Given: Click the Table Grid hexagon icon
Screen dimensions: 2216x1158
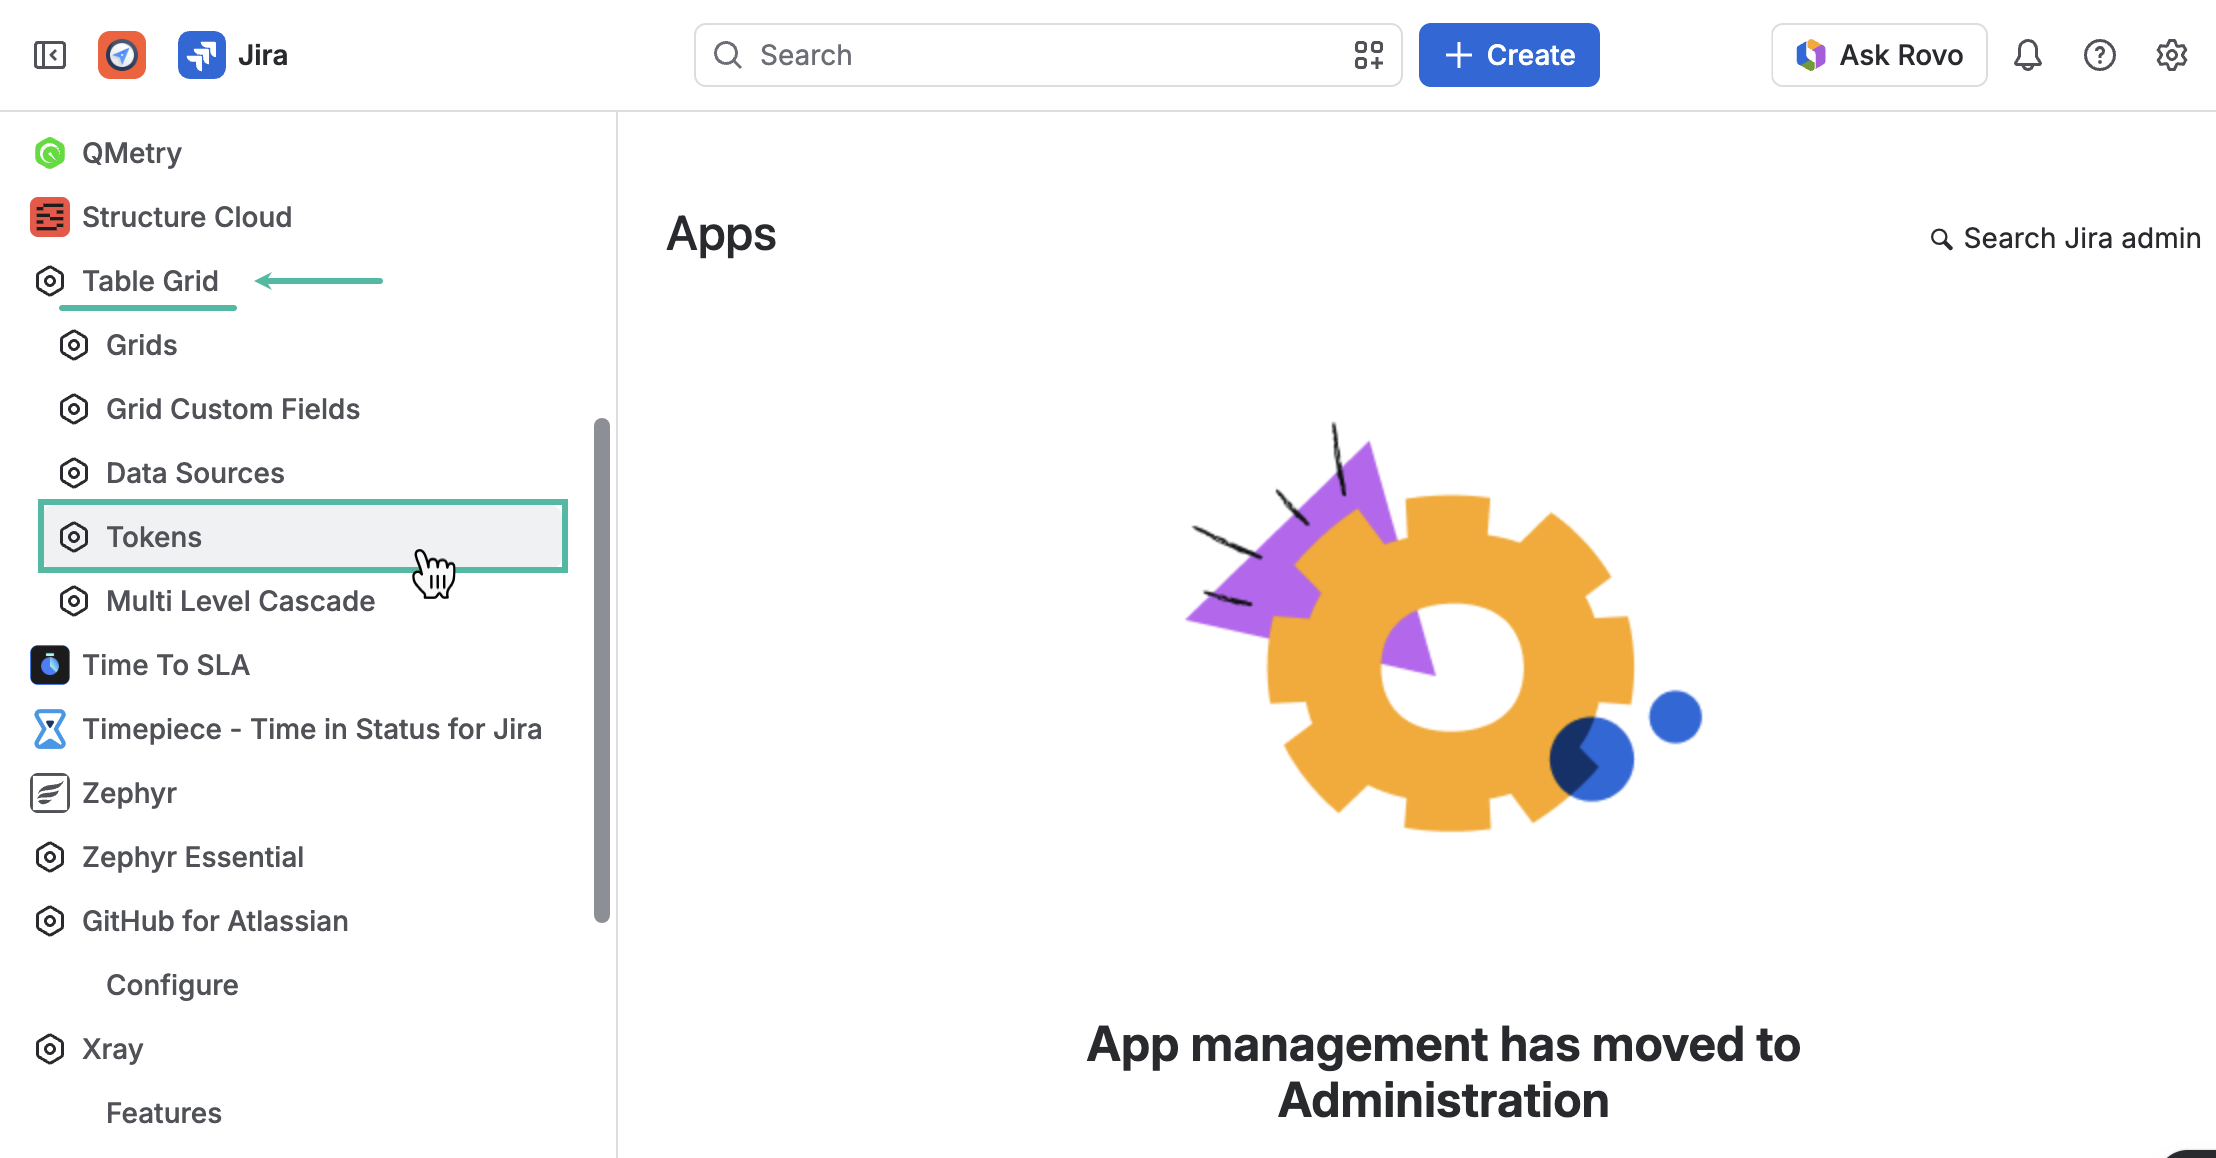Looking at the screenshot, I should pyautogui.click(x=50, y=281).
